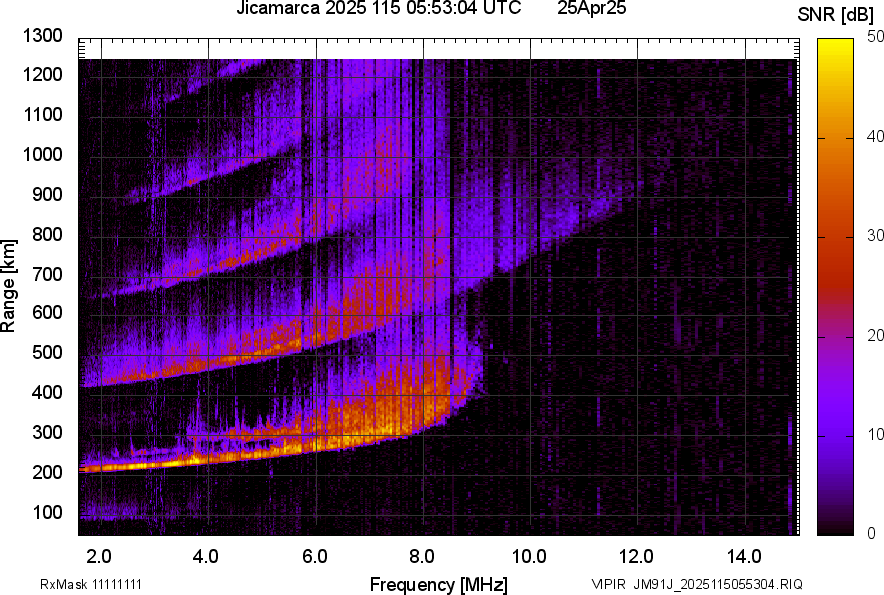Click the 600 range tick label
The image size is (884, 595).
tap(47, 312)
